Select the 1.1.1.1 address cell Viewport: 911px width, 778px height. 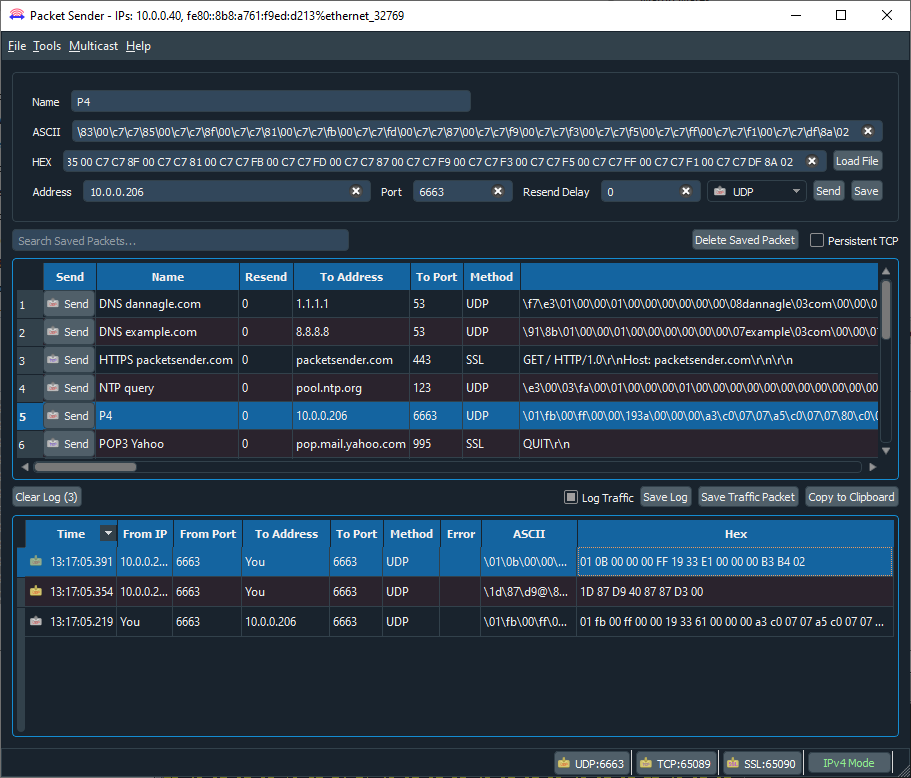click(x=352, y=304)
